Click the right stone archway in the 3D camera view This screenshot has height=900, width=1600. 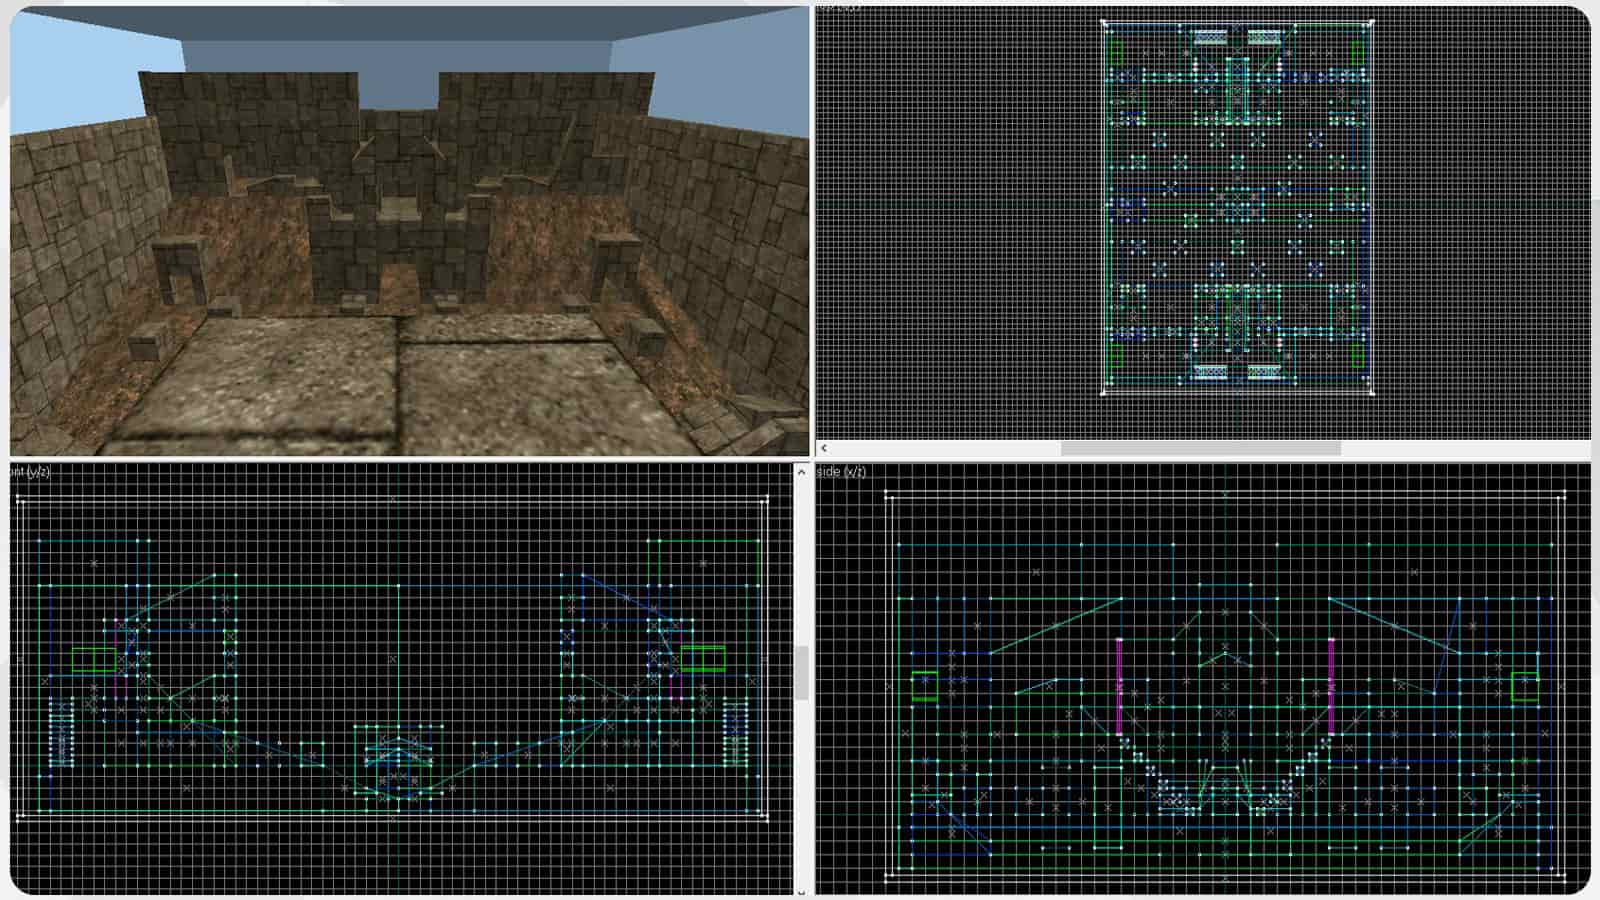coord(616,266)
